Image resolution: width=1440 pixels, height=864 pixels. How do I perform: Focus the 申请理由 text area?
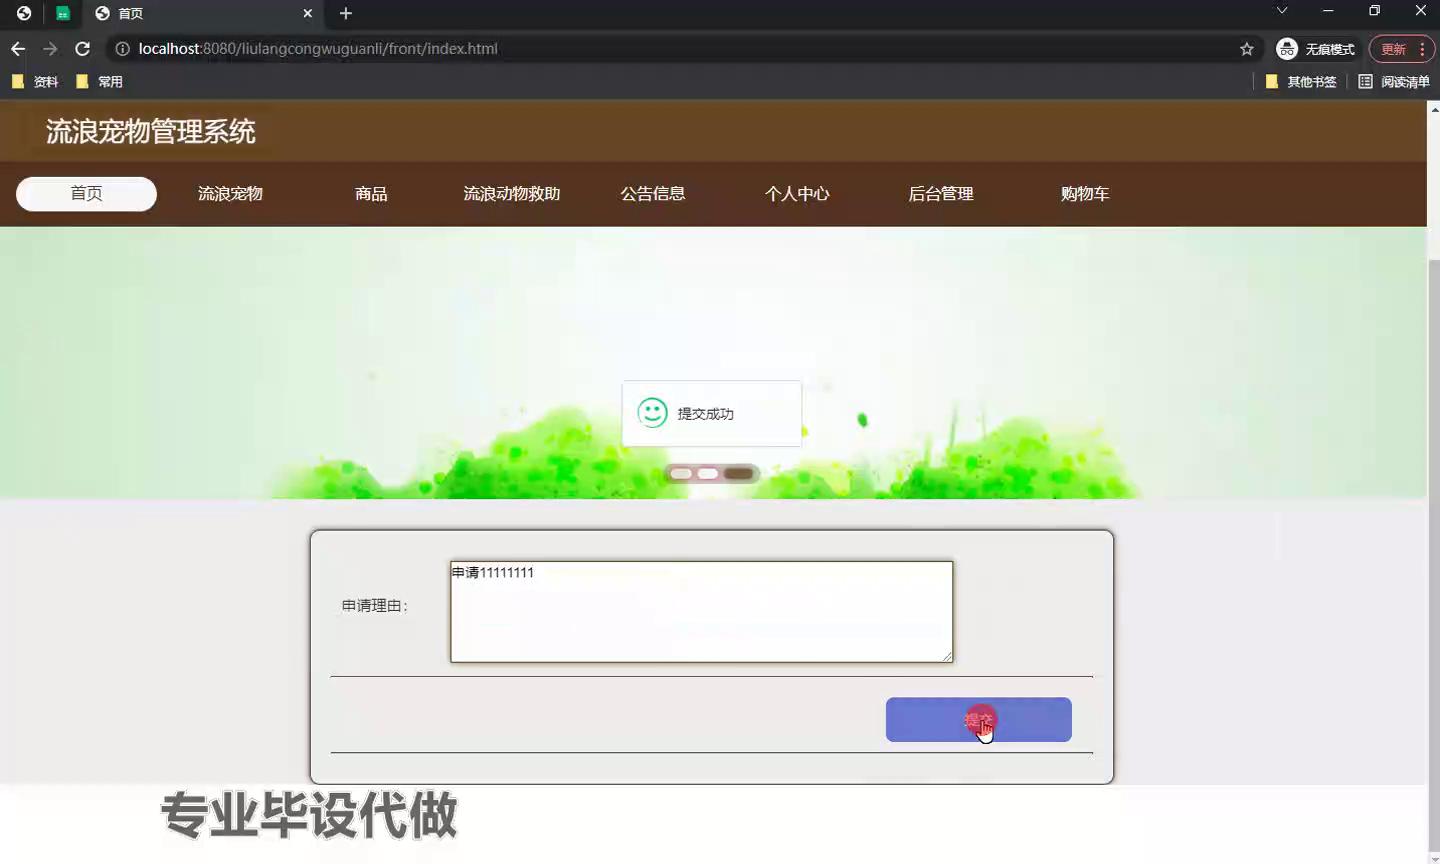(x=701, y=612)
